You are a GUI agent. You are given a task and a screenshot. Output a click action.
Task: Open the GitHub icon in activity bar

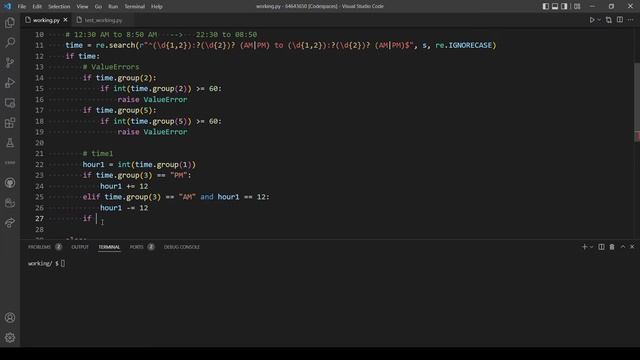pyautogui.click(x=10, y=183)
